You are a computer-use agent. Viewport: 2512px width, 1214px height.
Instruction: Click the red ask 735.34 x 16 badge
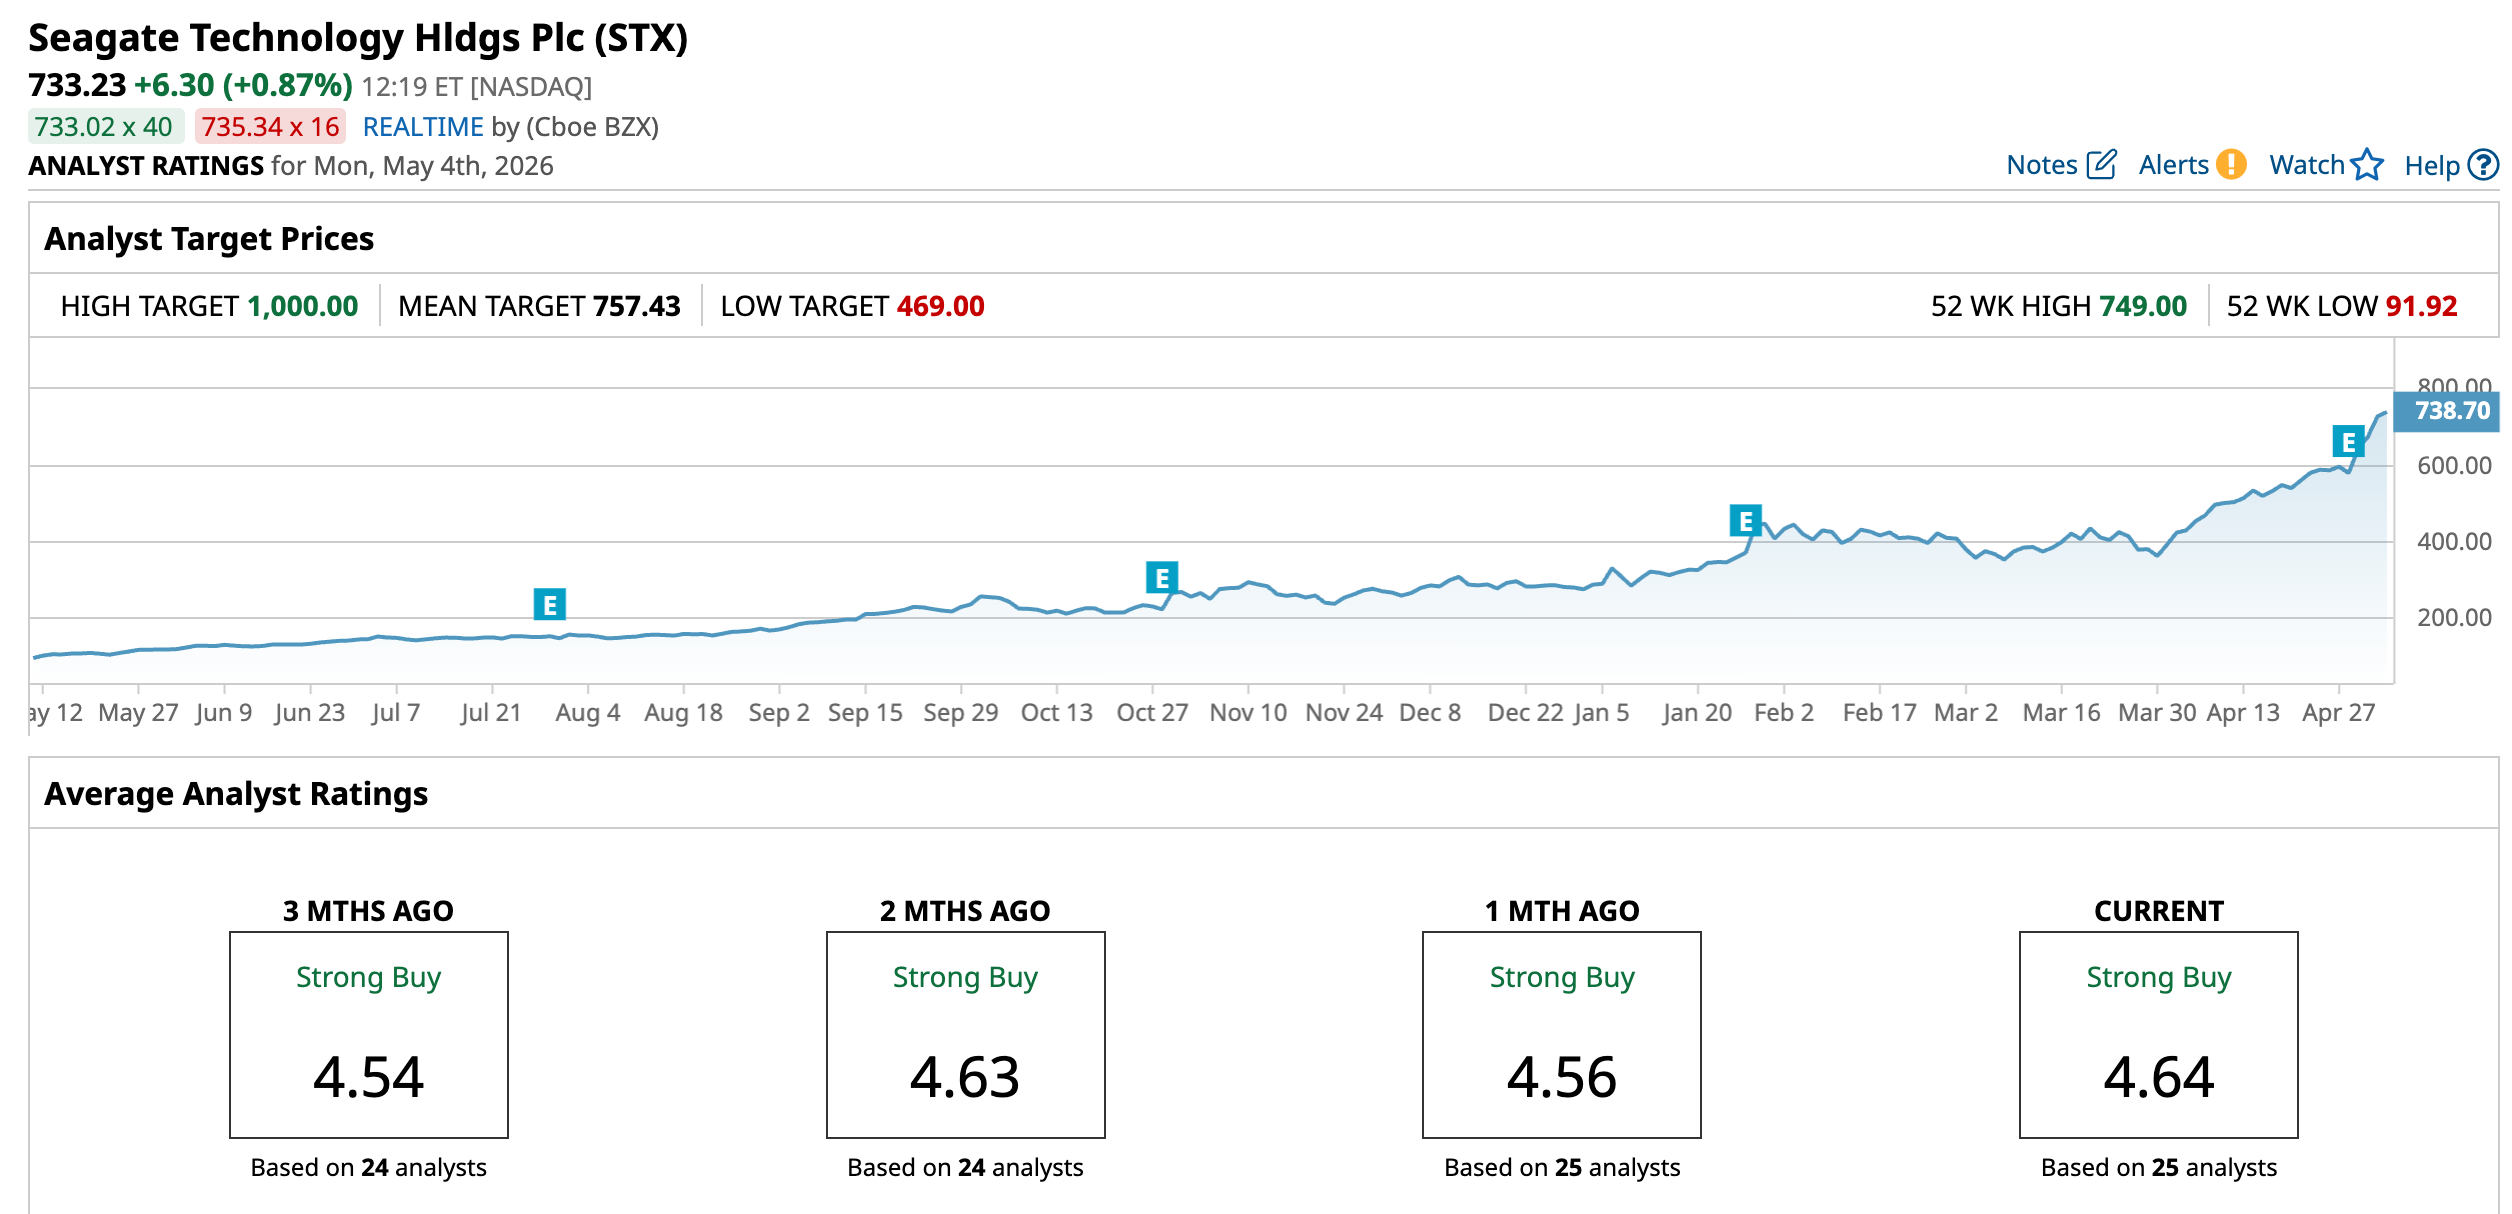point(270,127)
